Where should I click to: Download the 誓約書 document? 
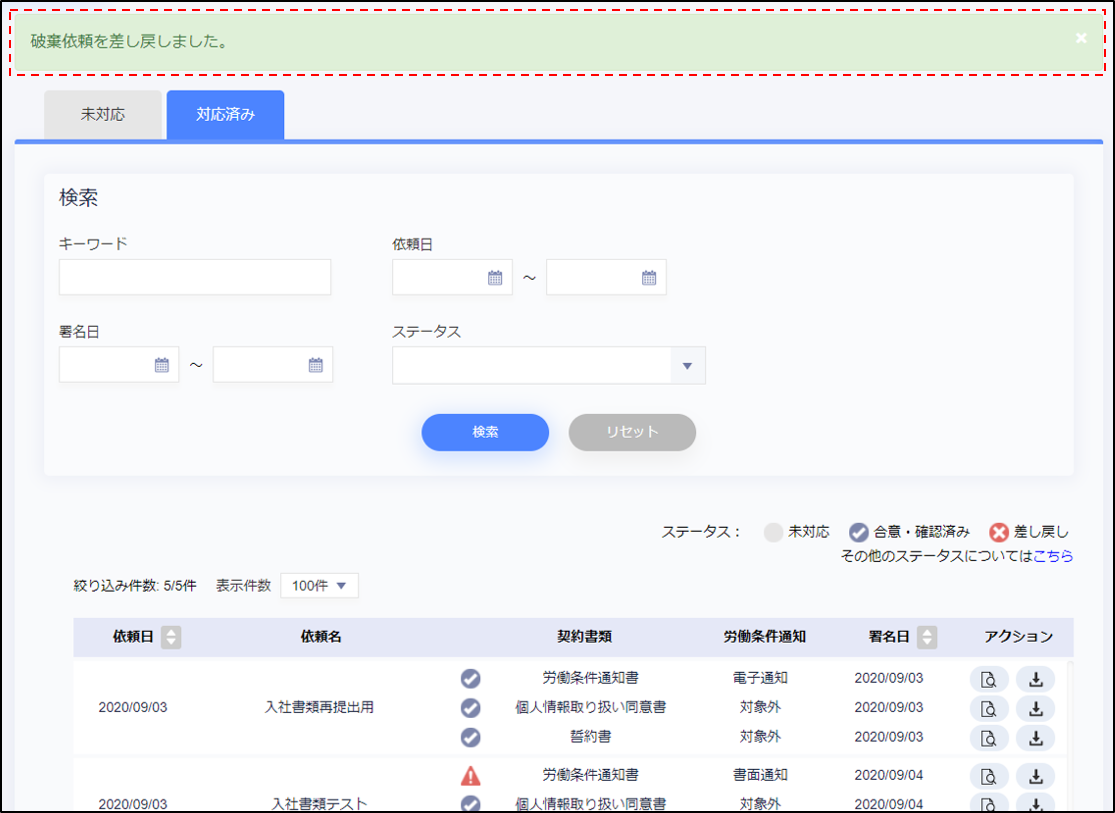point(1035,738)
